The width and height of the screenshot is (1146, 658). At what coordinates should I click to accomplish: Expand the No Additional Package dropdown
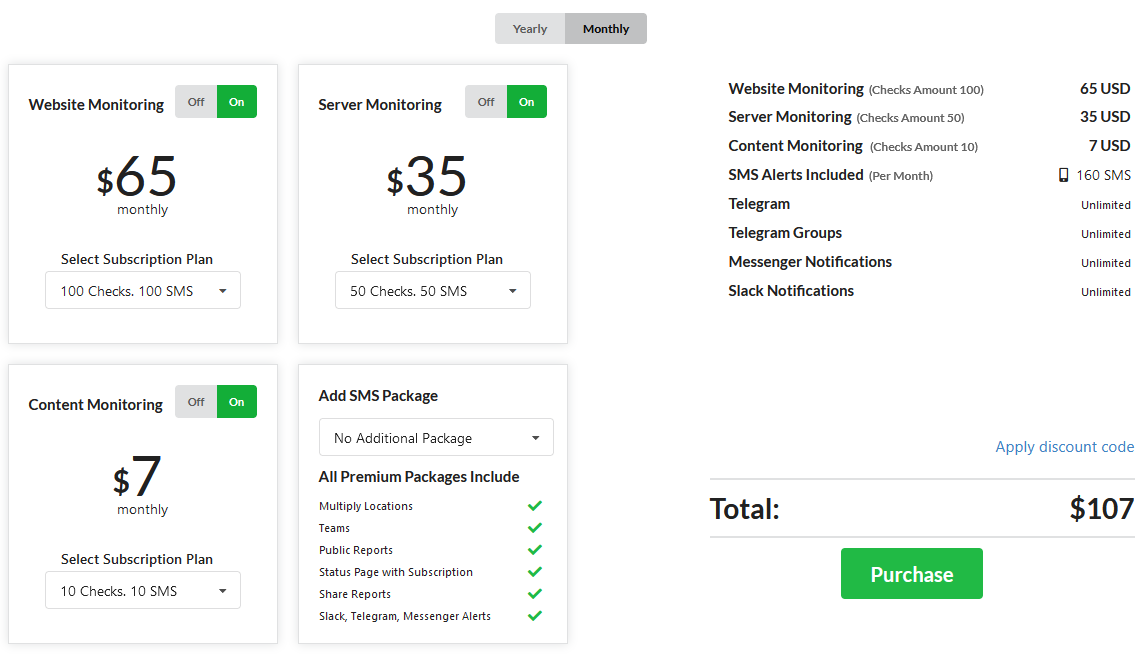[436, 437]
